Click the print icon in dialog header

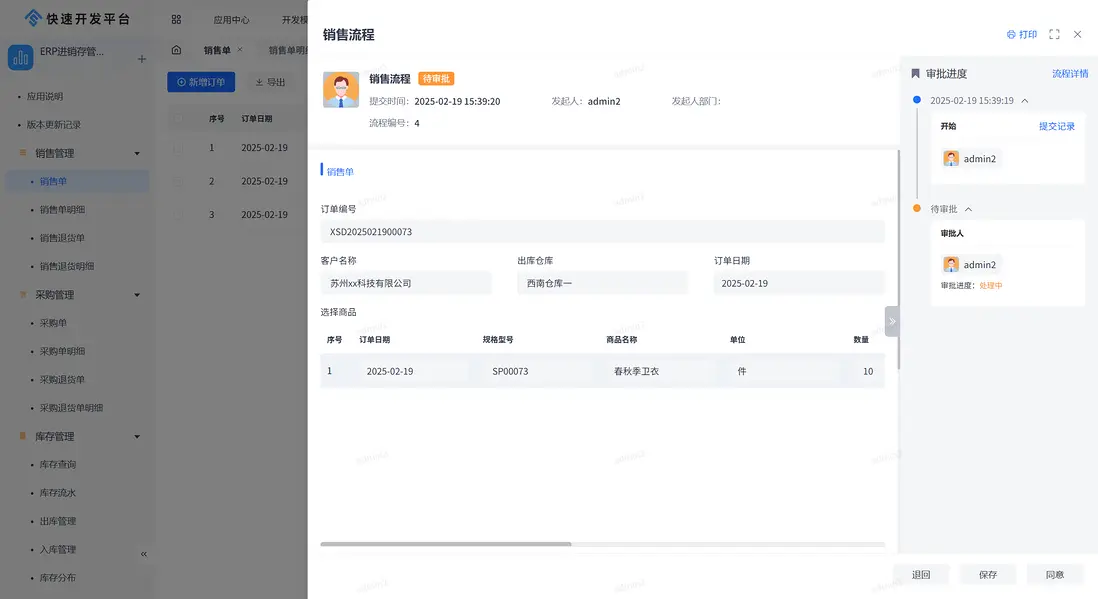point(1010,34)
